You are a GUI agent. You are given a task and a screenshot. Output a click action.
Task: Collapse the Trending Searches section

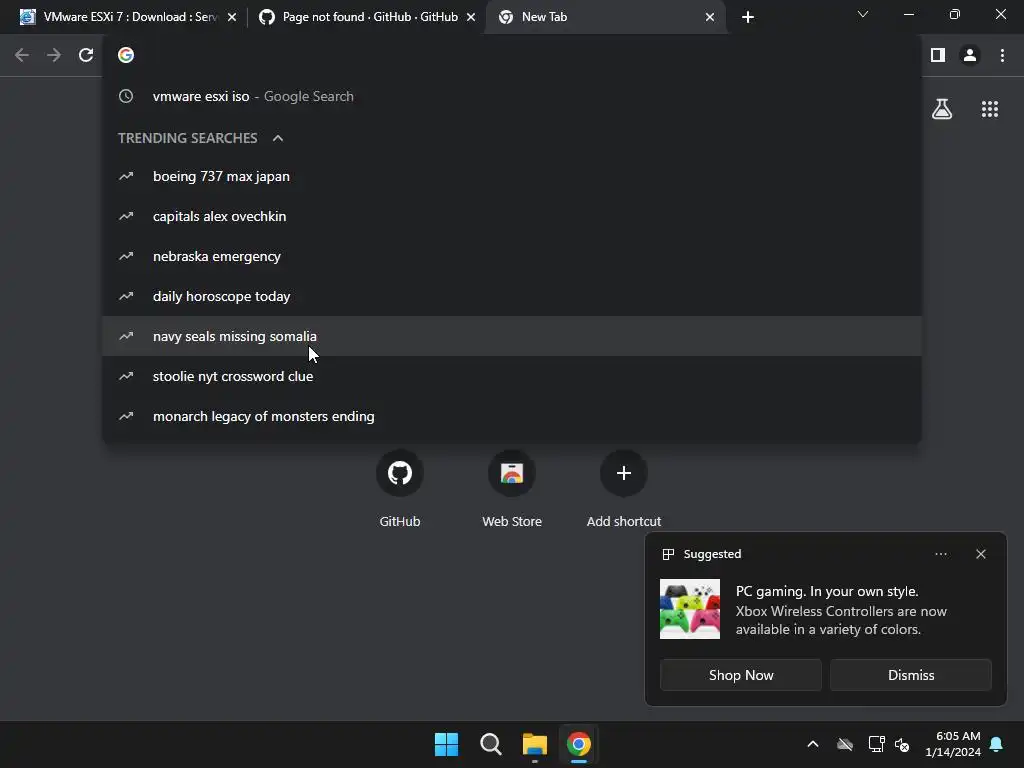278,138
